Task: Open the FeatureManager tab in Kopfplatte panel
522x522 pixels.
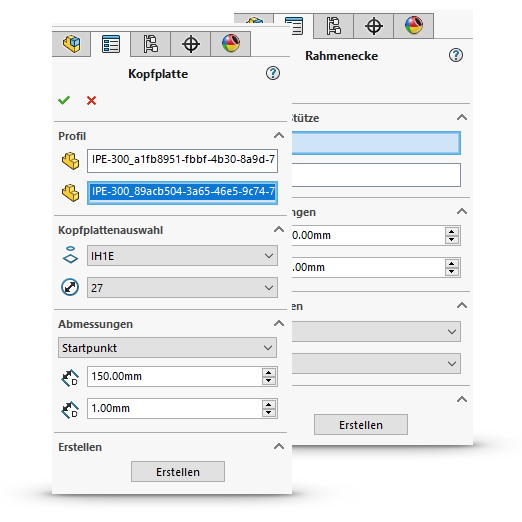Action: pos(71,44)
